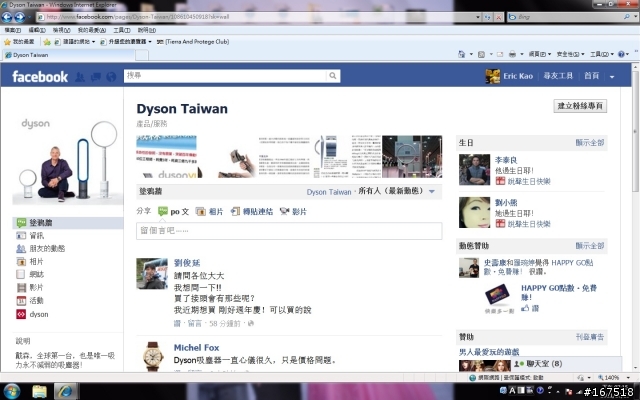Click 顯示全部 next to 動態贊助
Viewport: 640px width, 400px height.
tap(590, 246)
